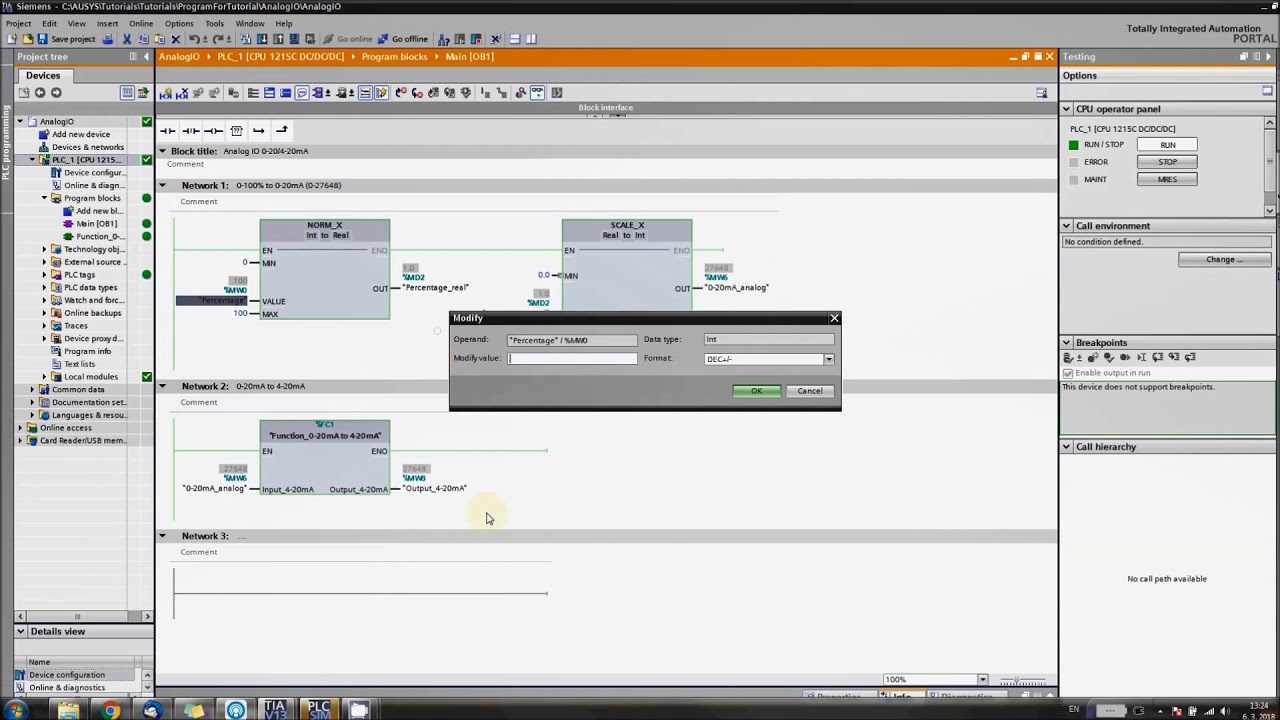Click the Print icon in the toolbar
This screenshot has width=1280, height=720.
107,39
